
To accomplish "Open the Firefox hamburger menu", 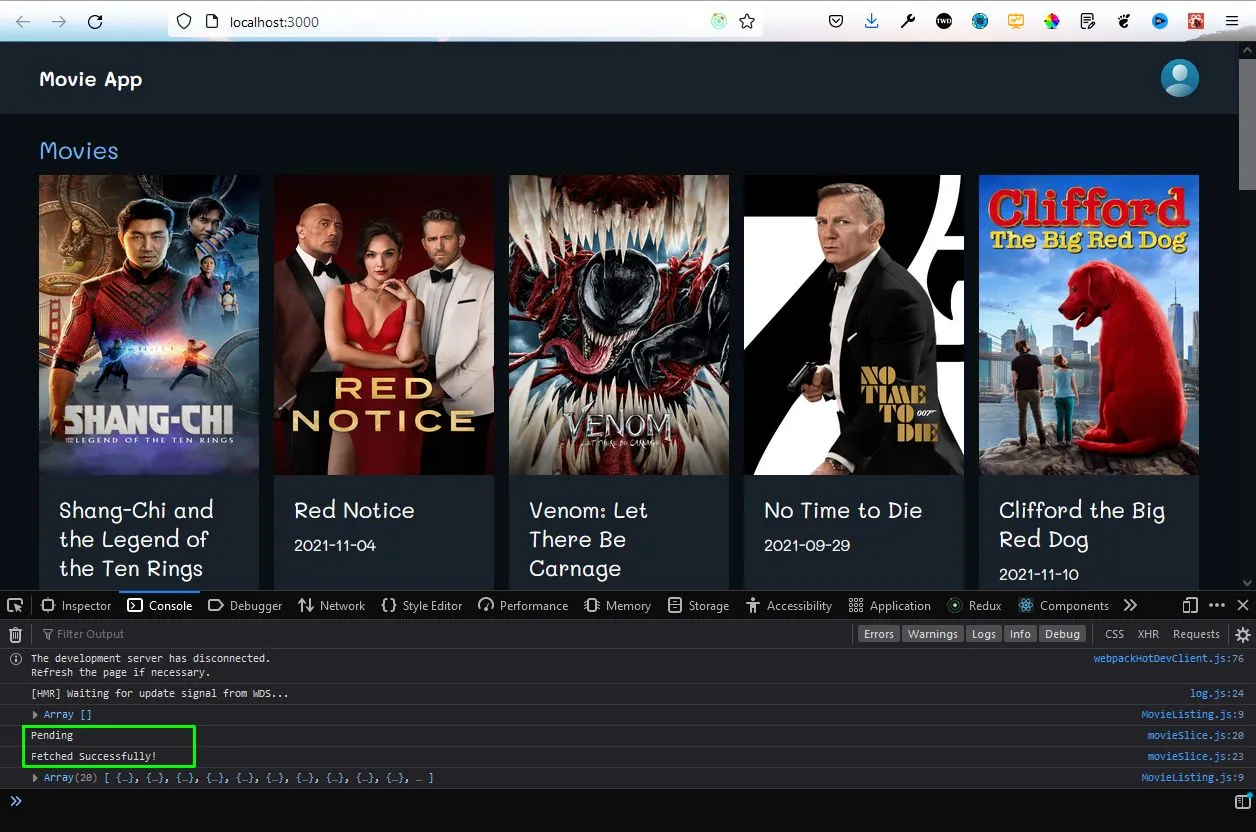I will coord(1232,21).
